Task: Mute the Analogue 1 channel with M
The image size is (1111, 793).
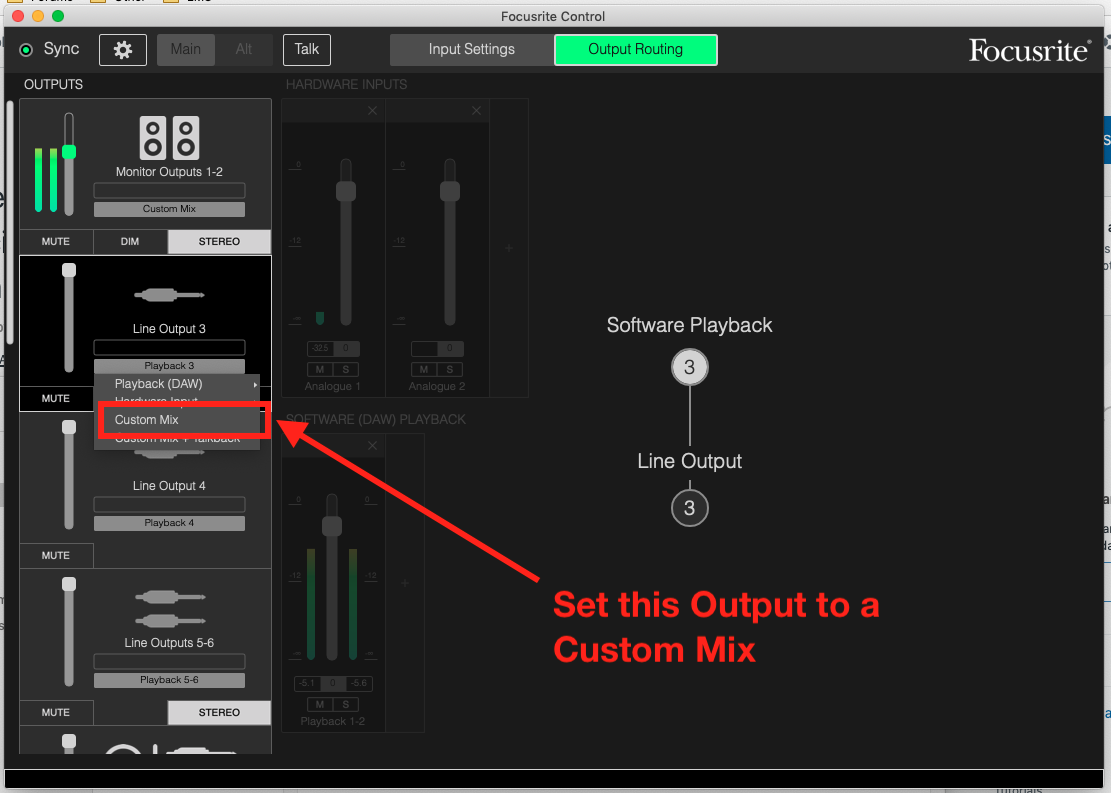Action: click(x=320, y=369)
